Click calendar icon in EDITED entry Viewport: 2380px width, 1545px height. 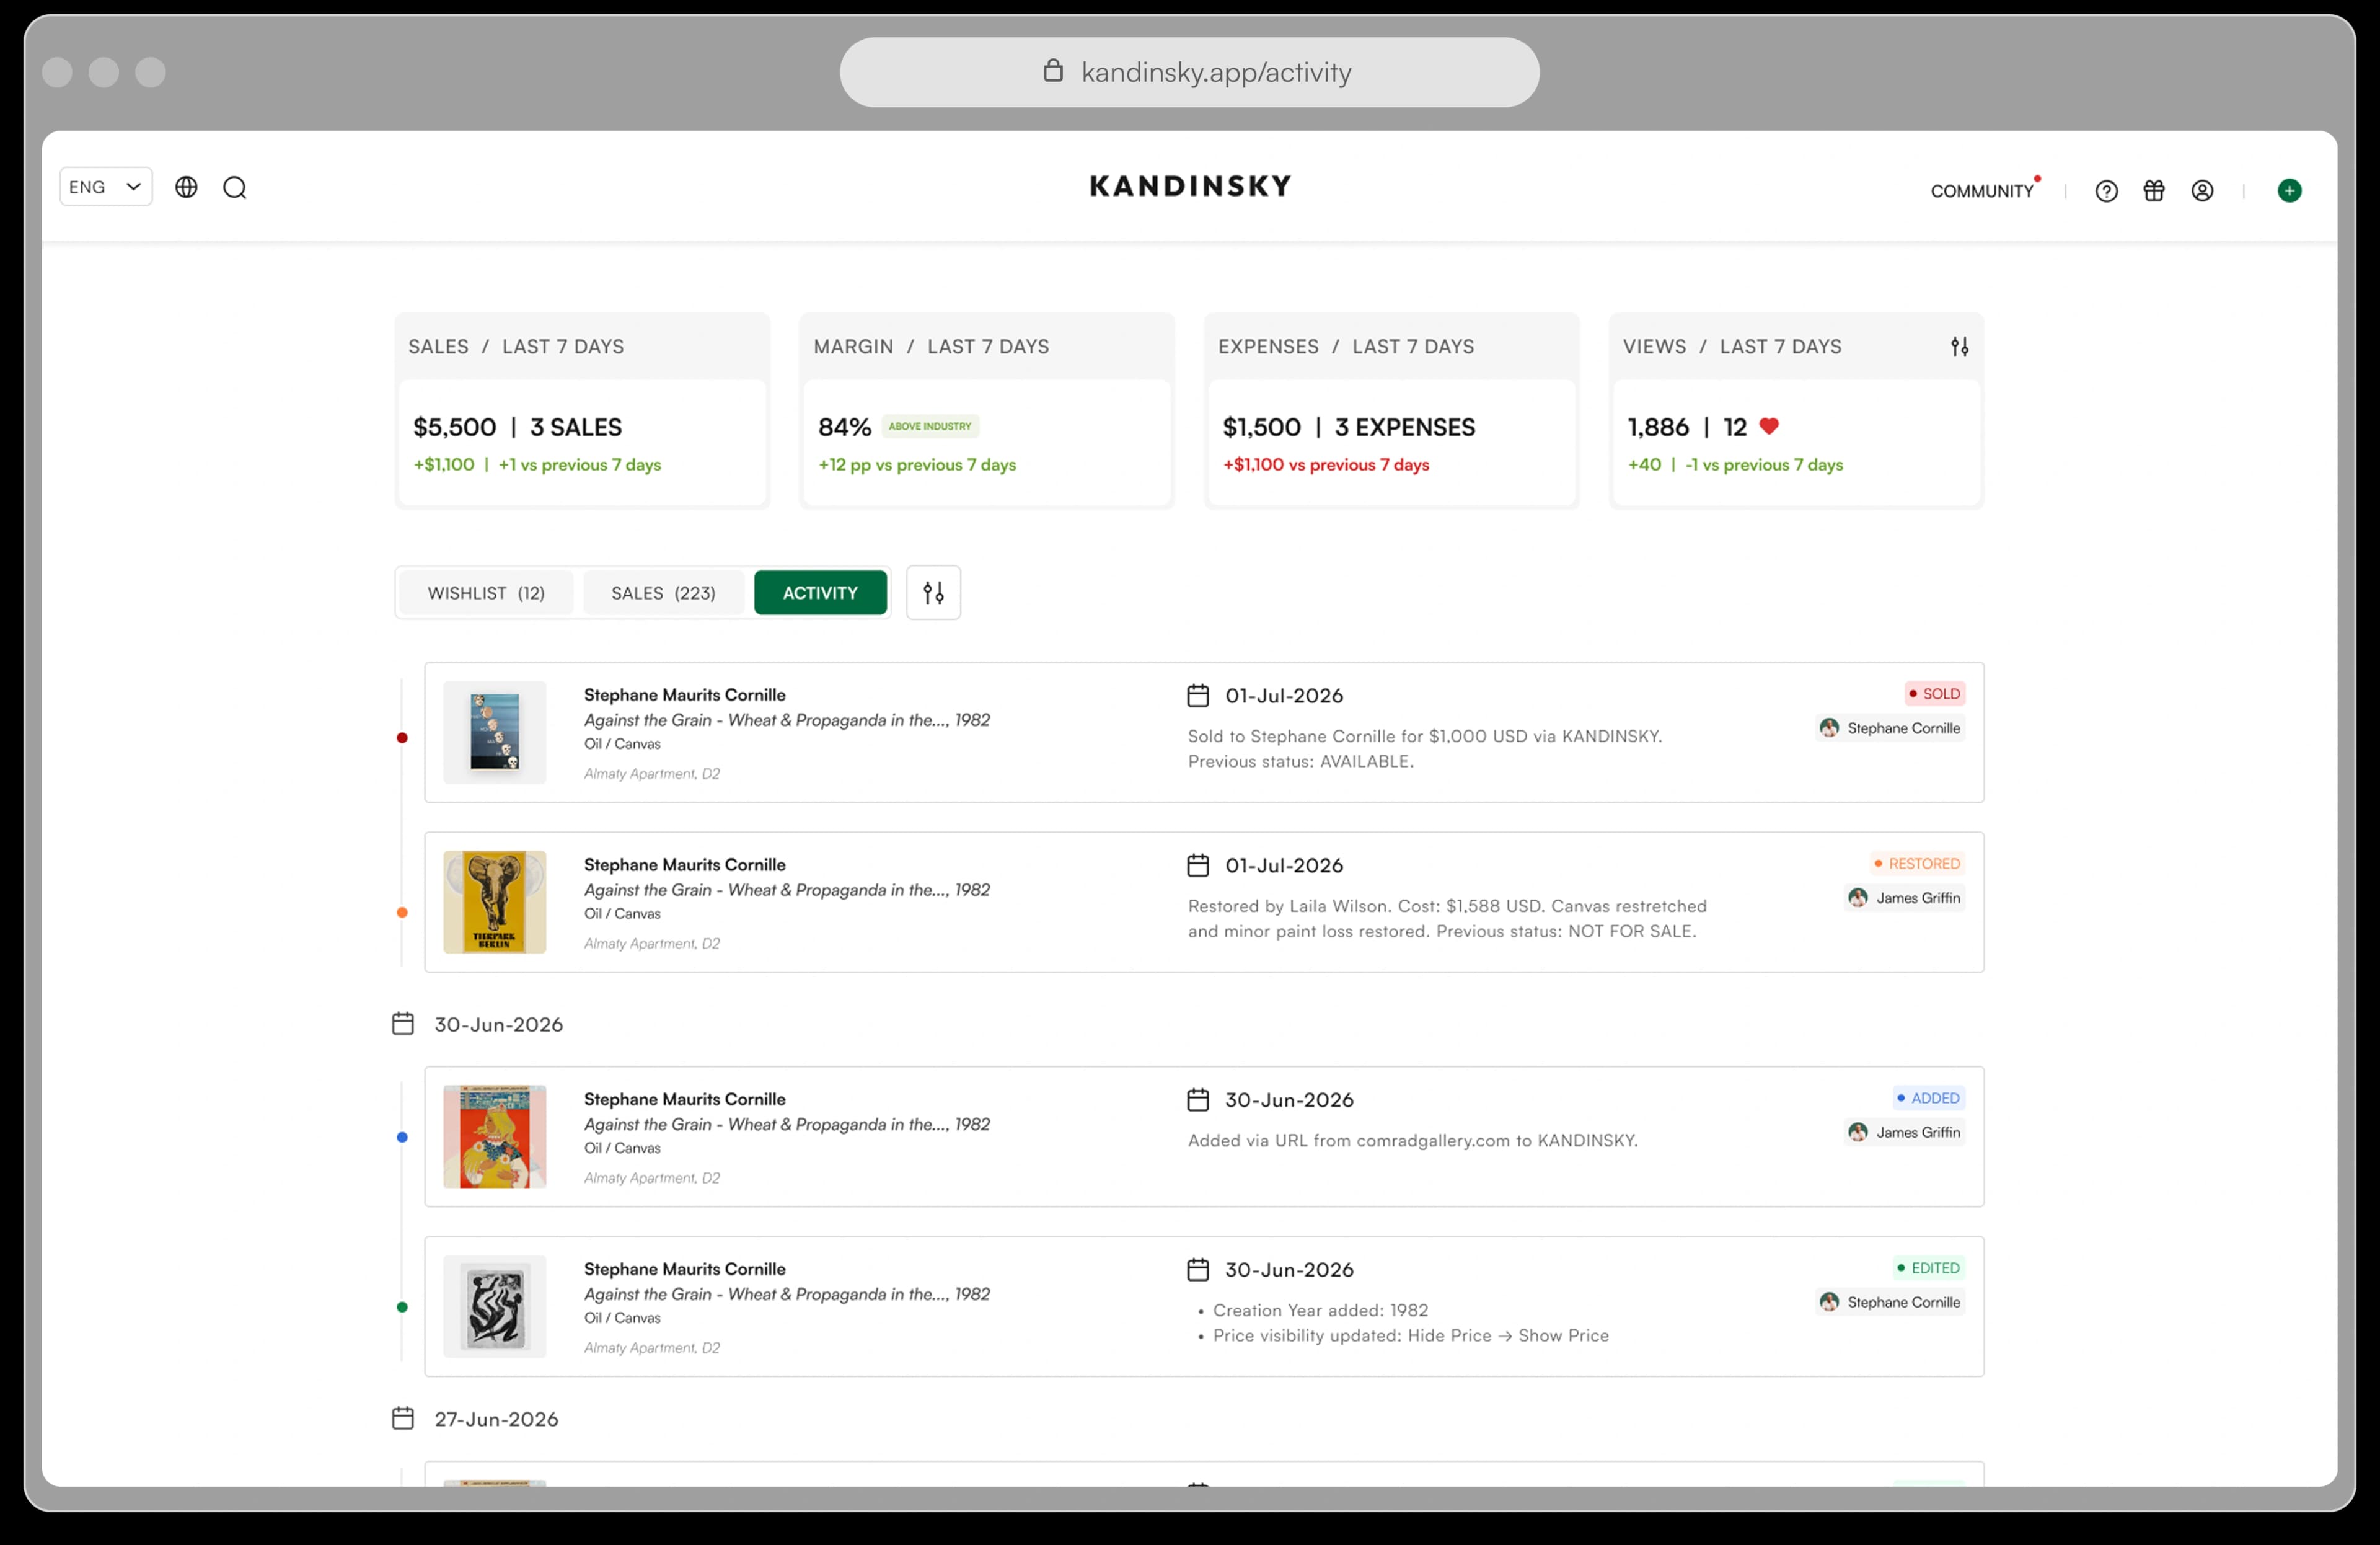[x=1198, y=1270]
